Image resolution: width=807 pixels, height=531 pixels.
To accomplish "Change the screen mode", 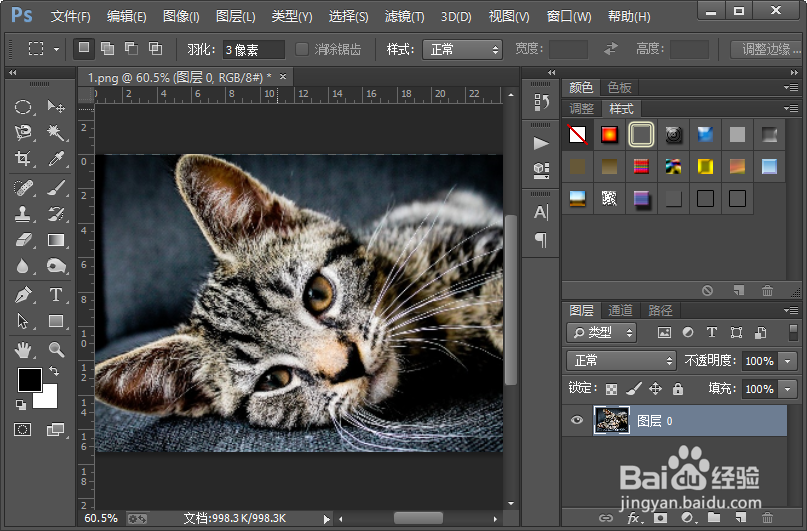I will click(x=55, y=429).
